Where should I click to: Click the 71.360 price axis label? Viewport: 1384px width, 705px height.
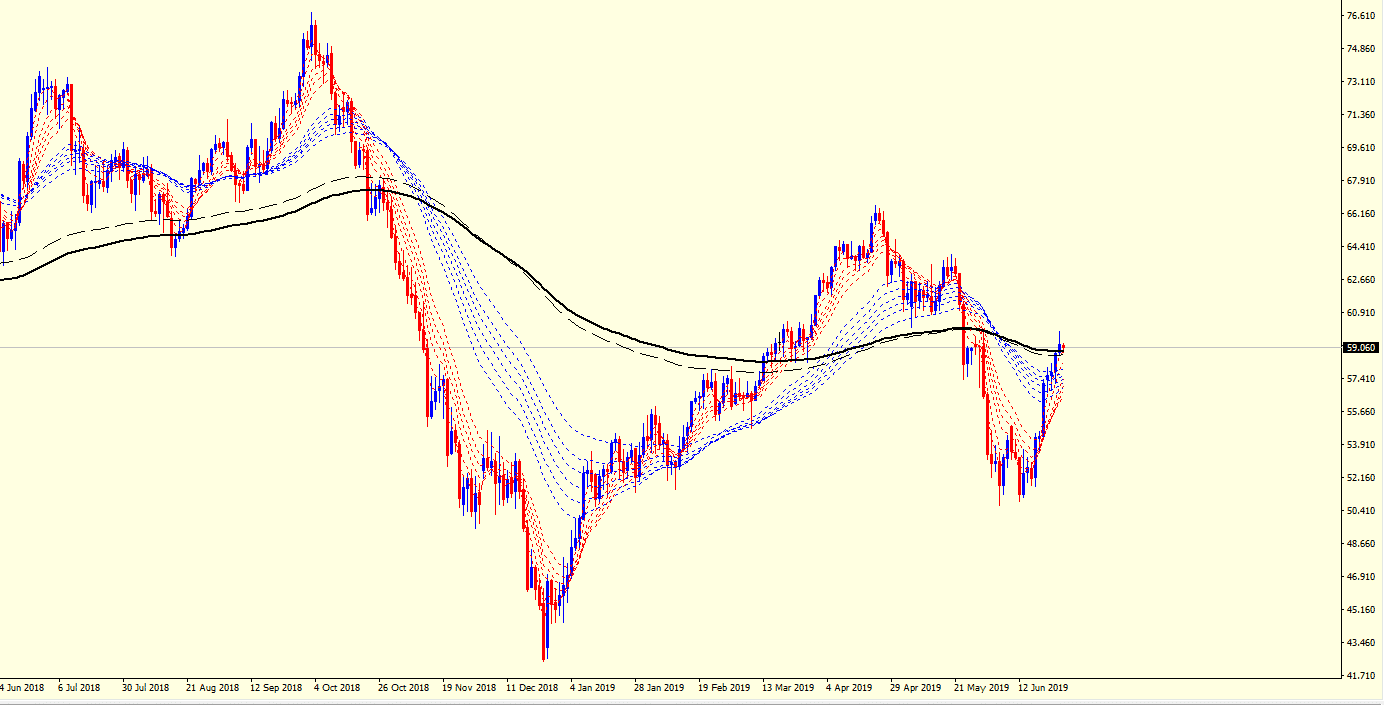pos(1362,115)
